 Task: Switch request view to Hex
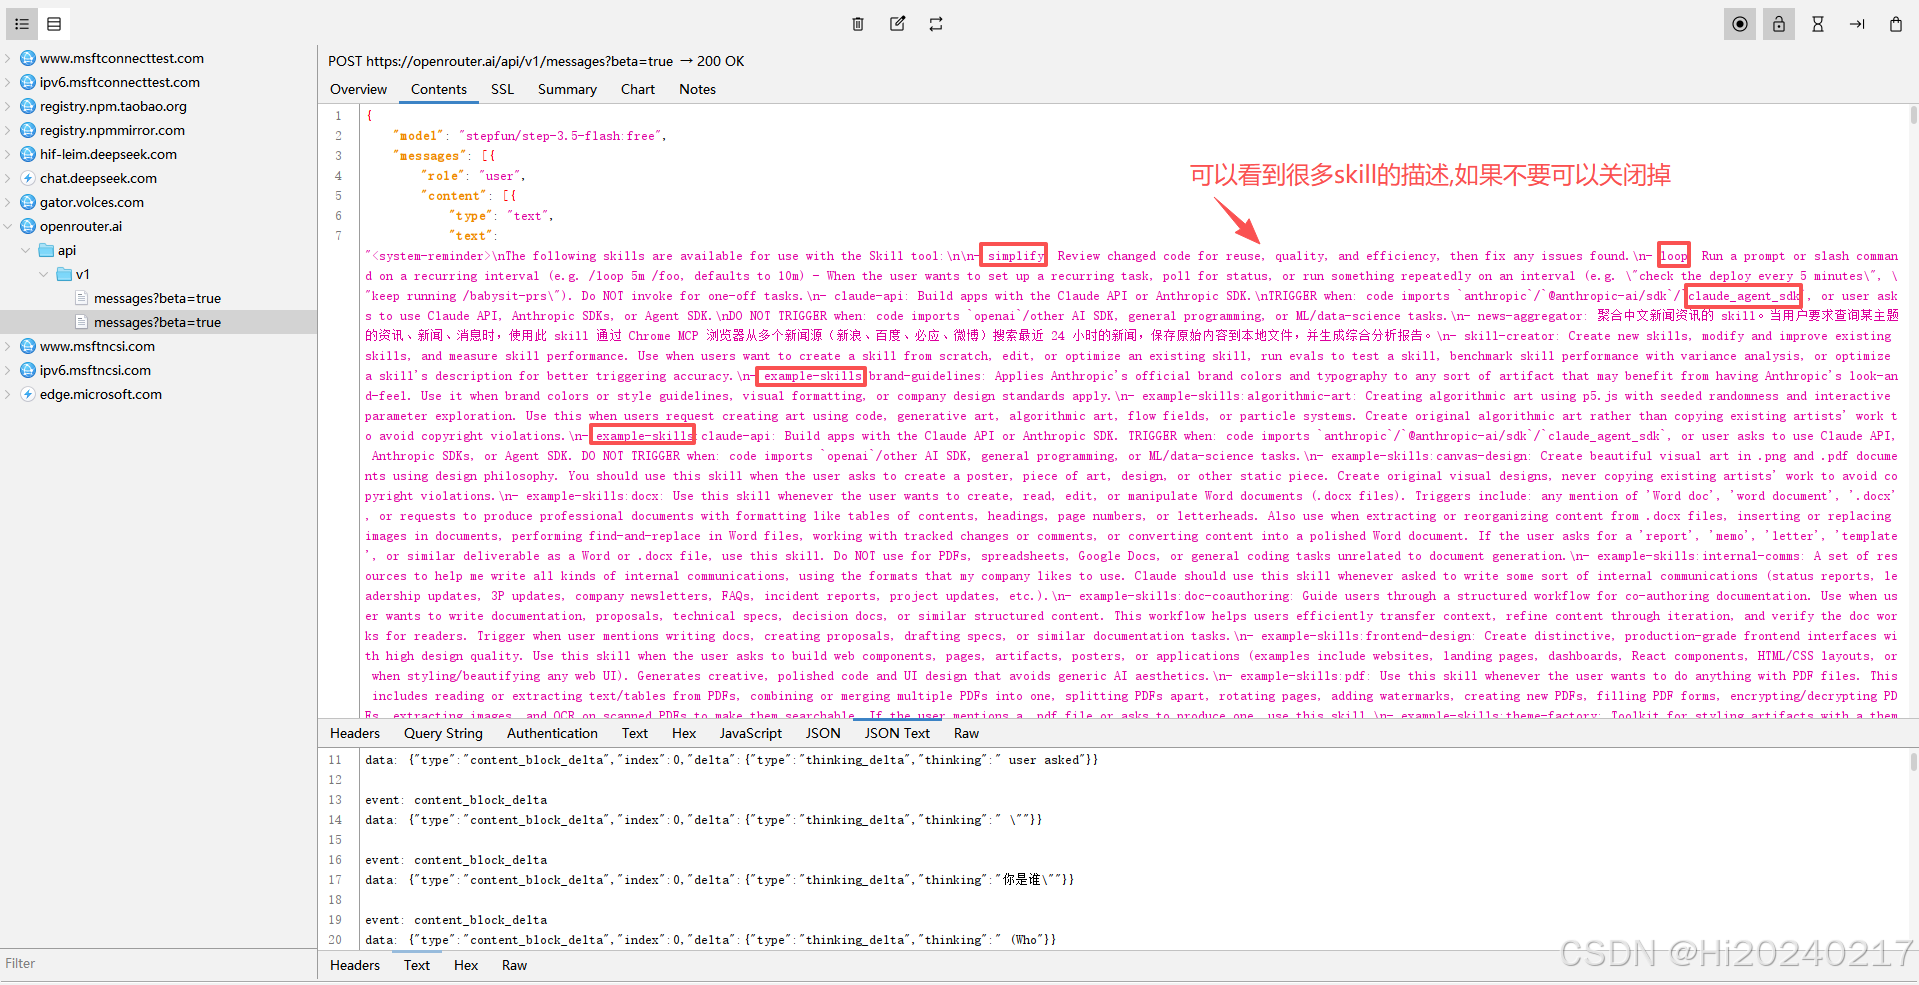point(684,733)
